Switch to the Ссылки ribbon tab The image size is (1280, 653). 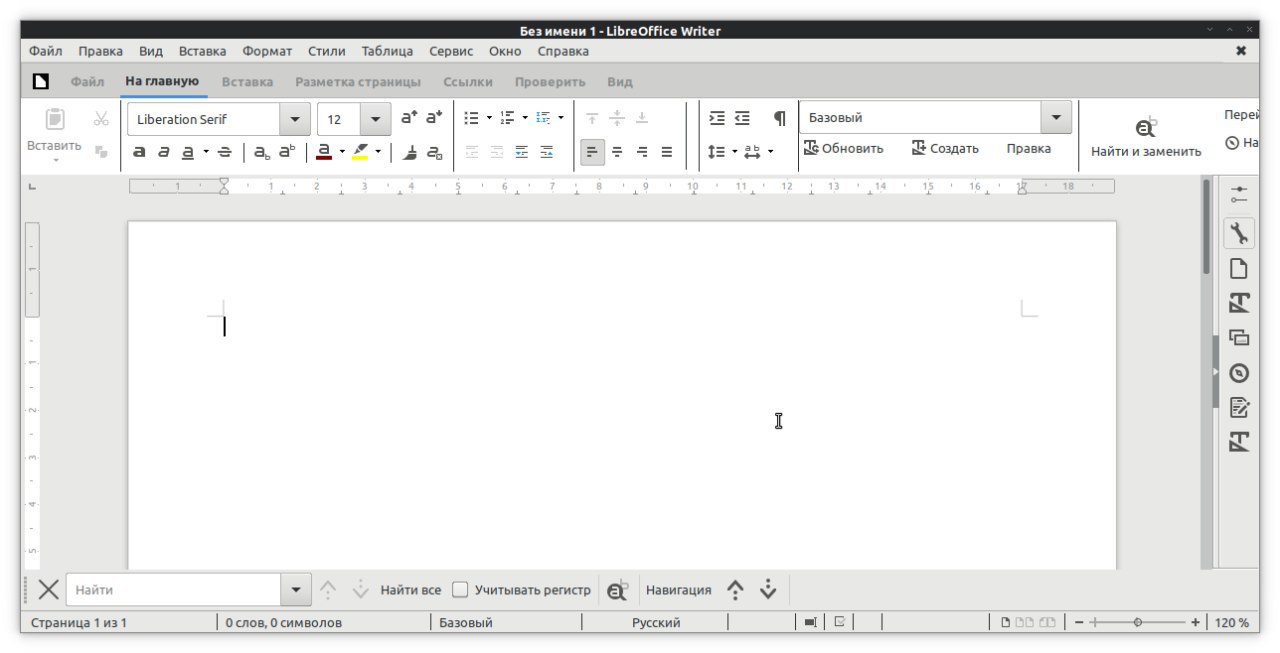(x=468, y=82)
